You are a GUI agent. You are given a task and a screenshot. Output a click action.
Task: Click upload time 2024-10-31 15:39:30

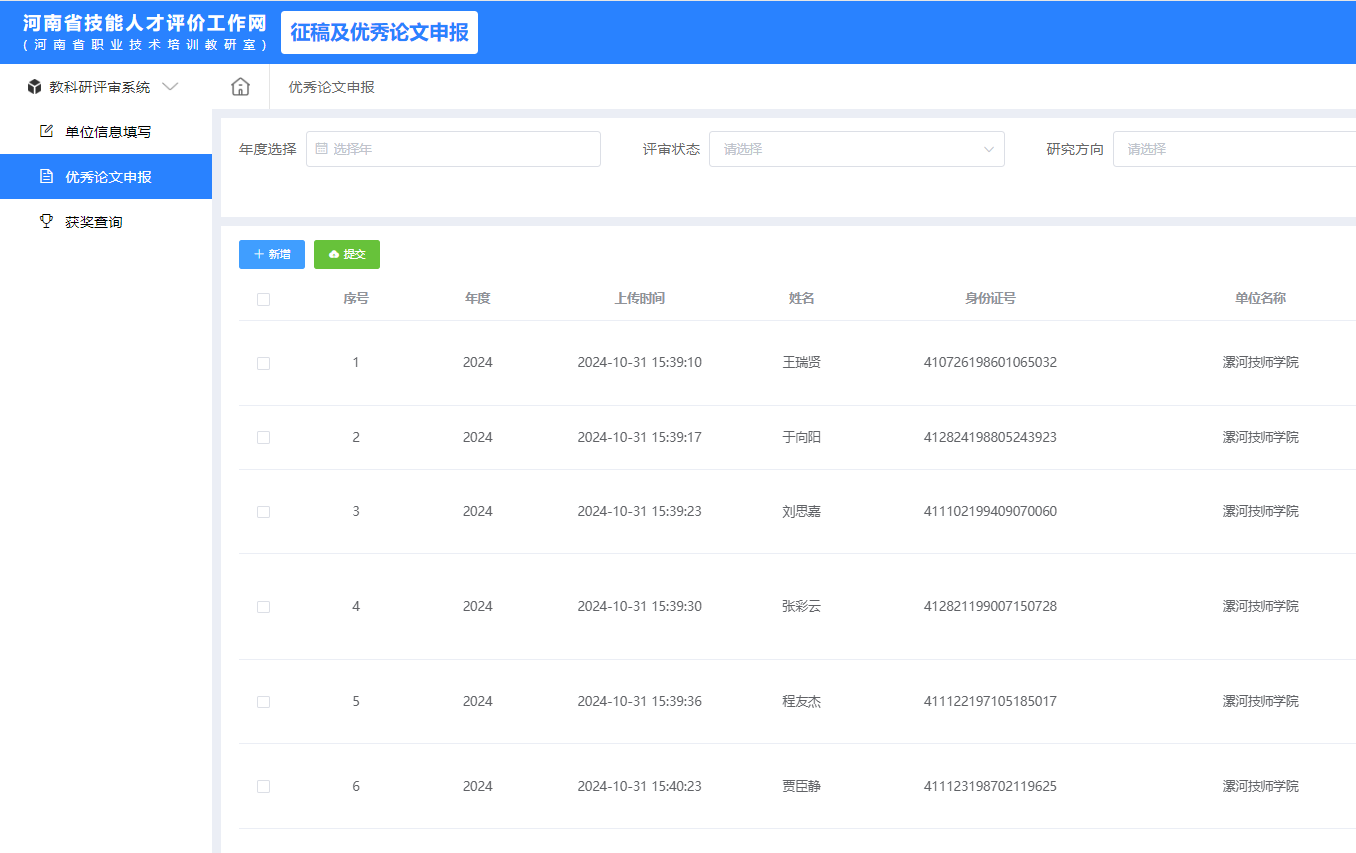[639, 606]
